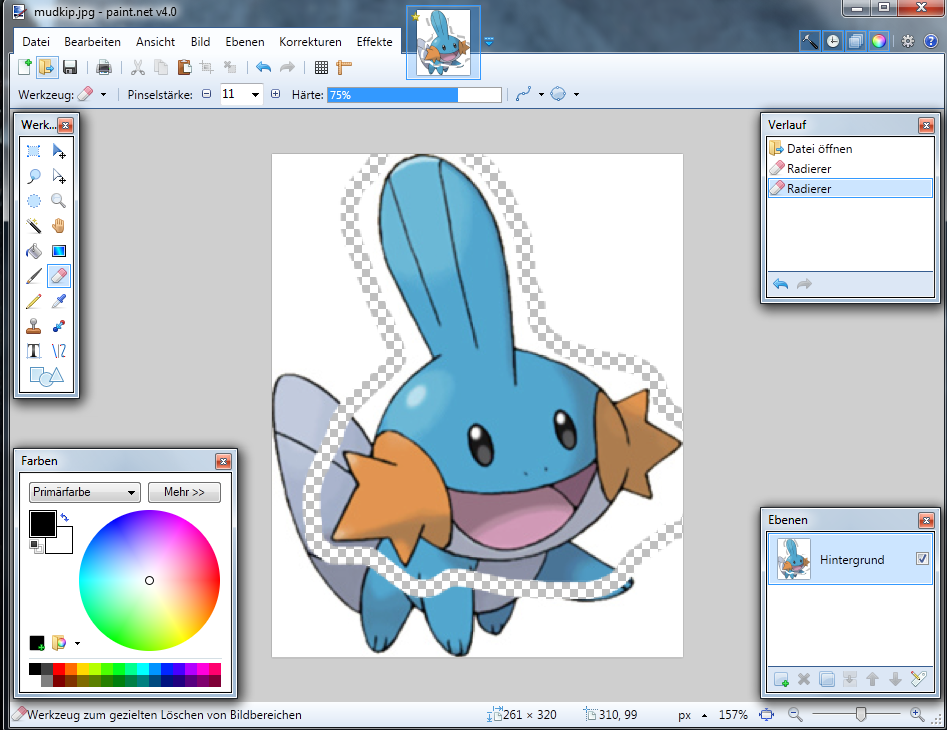Open the Pinselstärke size dropdown
Screen dimensions: 947x730
(255, 94)
